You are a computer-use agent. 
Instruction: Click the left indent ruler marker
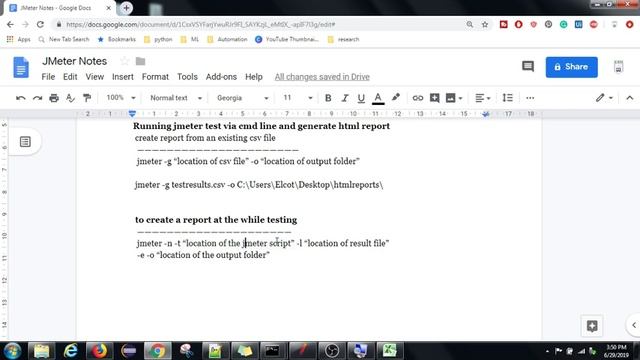(x=132, y=114)
